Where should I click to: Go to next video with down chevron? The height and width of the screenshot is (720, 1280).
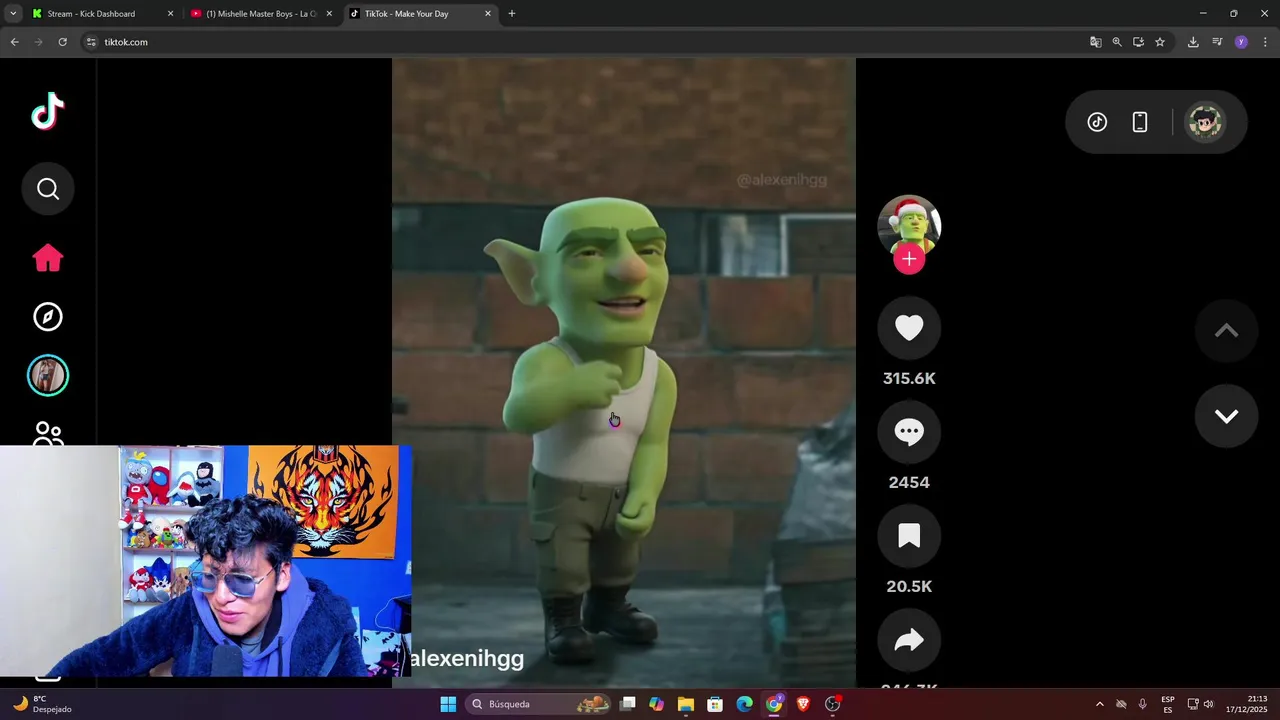click(x=1226, y=416)
